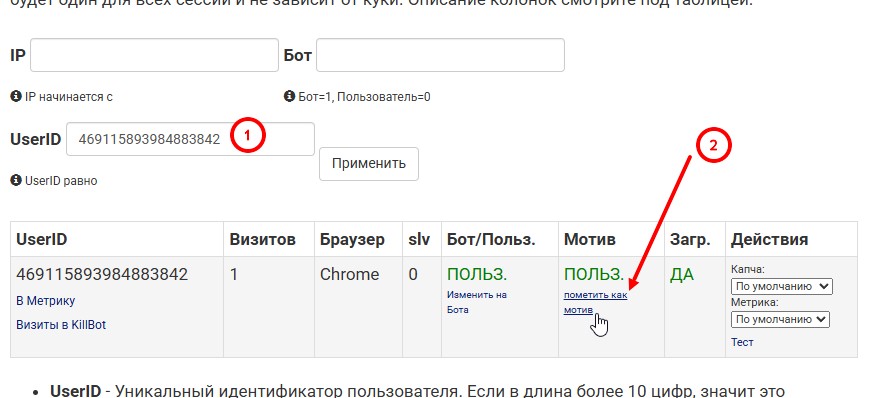Open the 'Визиты в KillBot' link

61,325
